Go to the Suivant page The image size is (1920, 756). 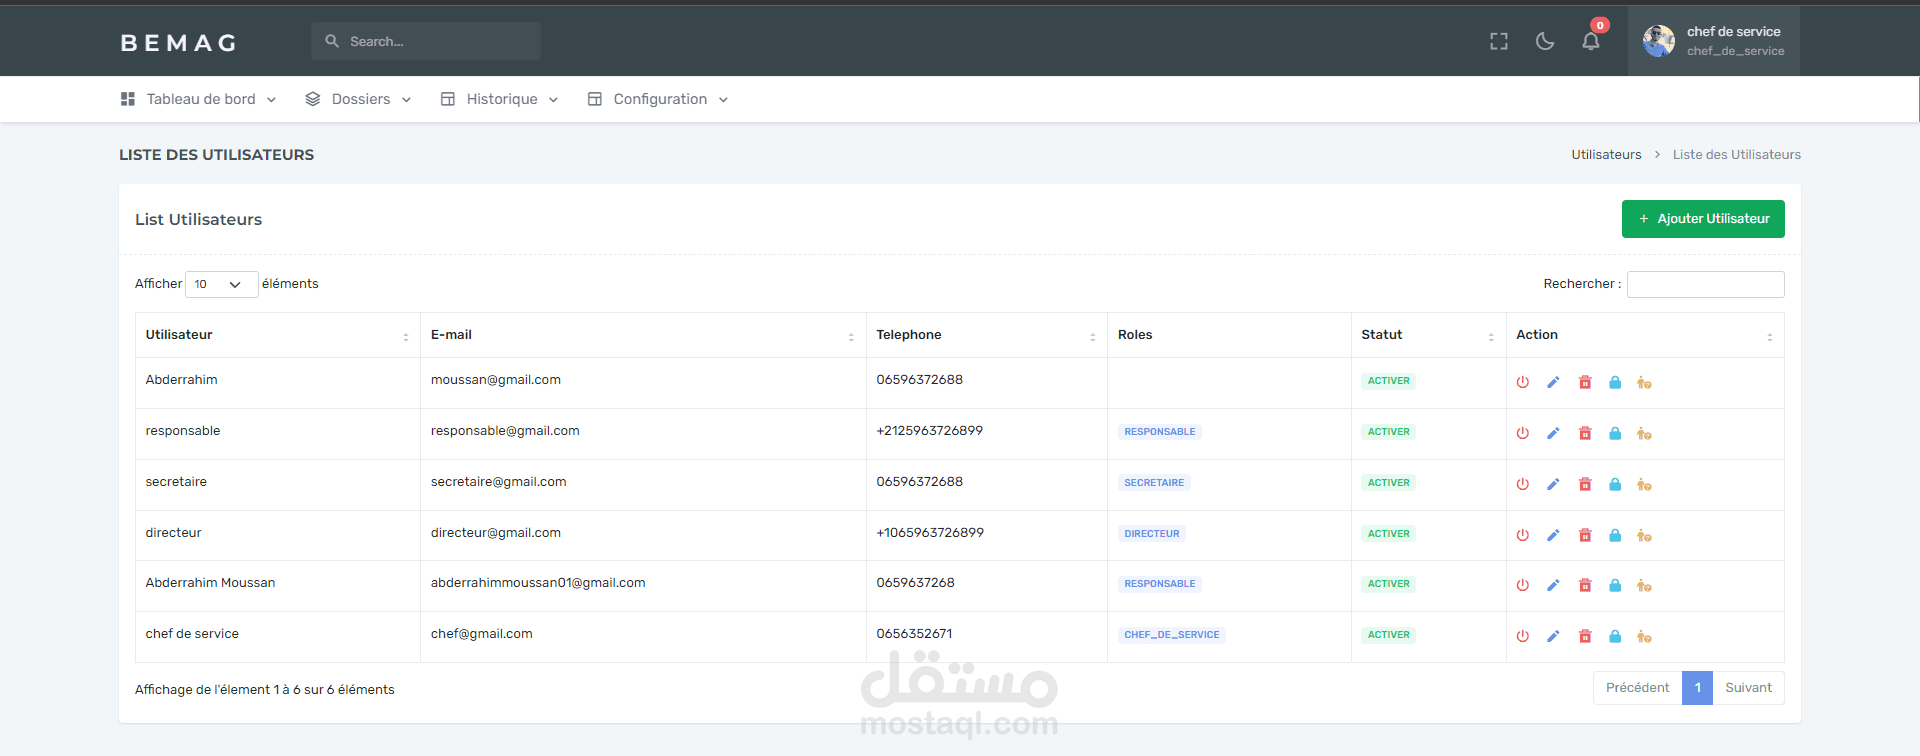pyautogui.click(x=1748, y=688)
